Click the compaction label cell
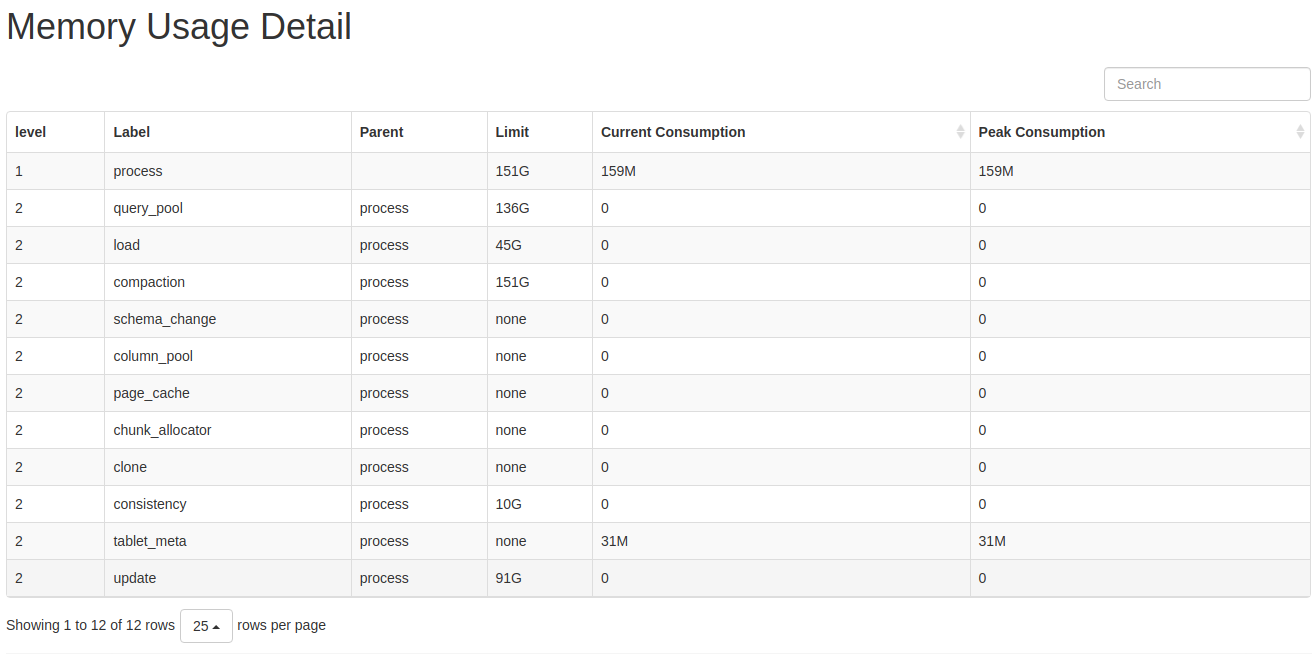This screenshot has width=1312, height=654. (x=149, y=282)
